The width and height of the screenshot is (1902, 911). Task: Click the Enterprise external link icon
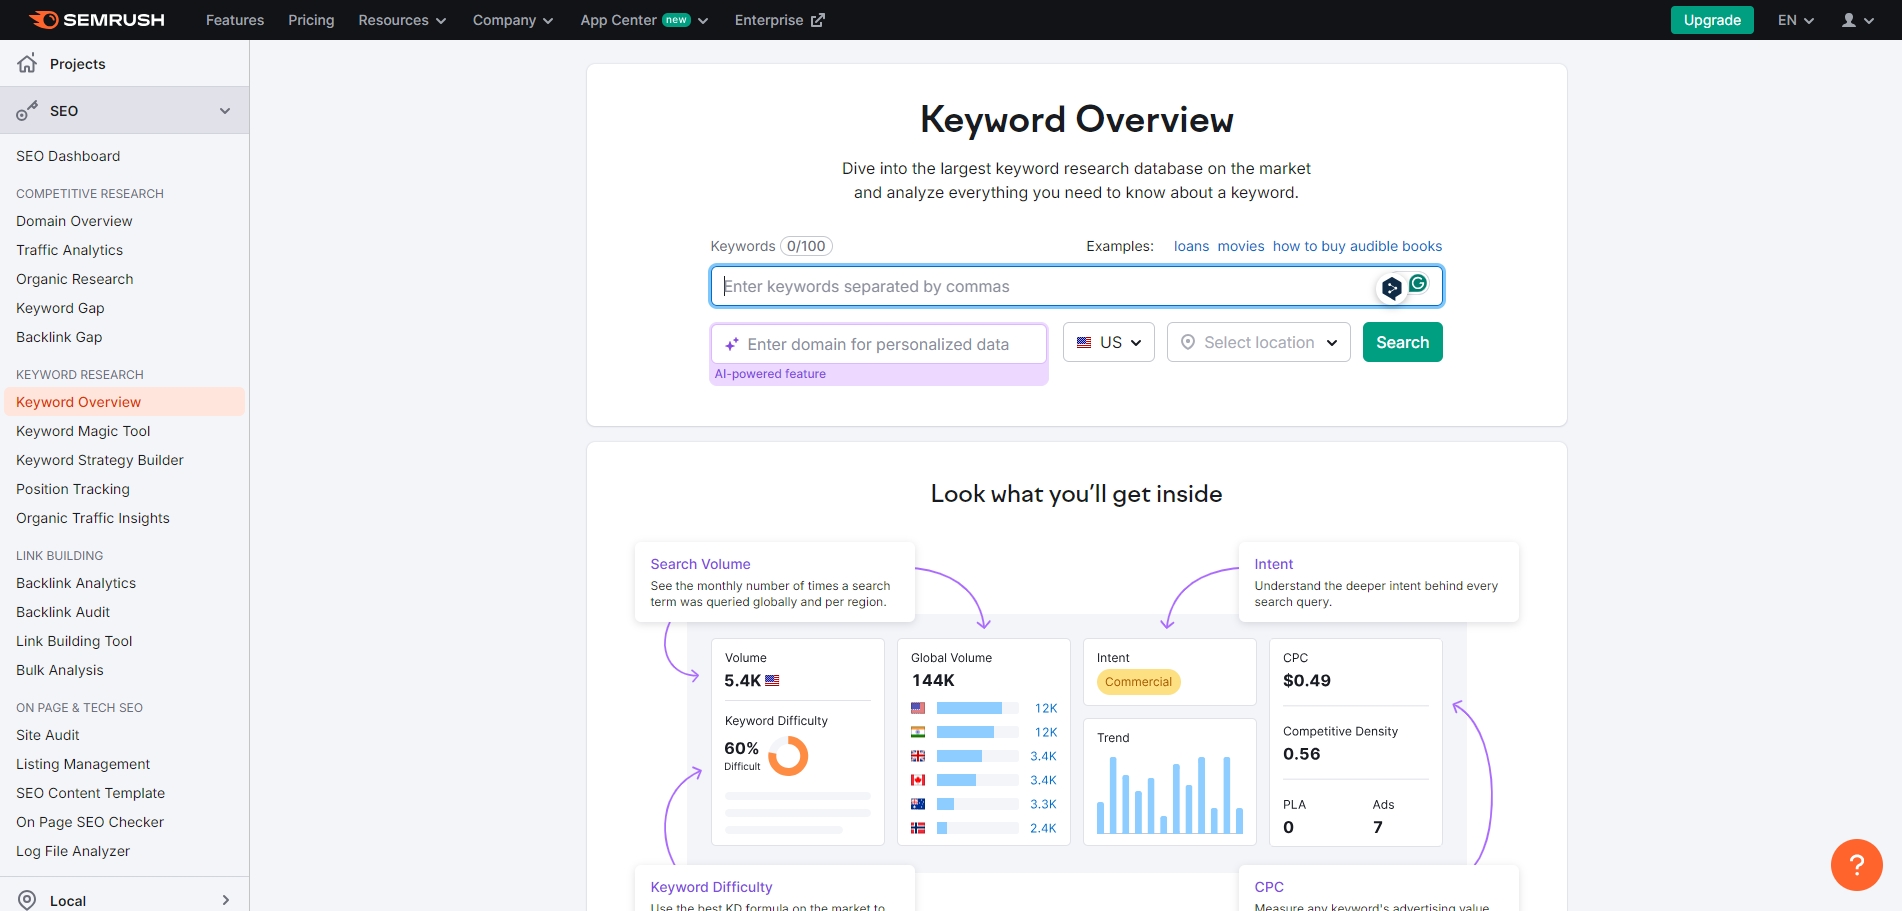pyautogui.click(x=818, y=20)
